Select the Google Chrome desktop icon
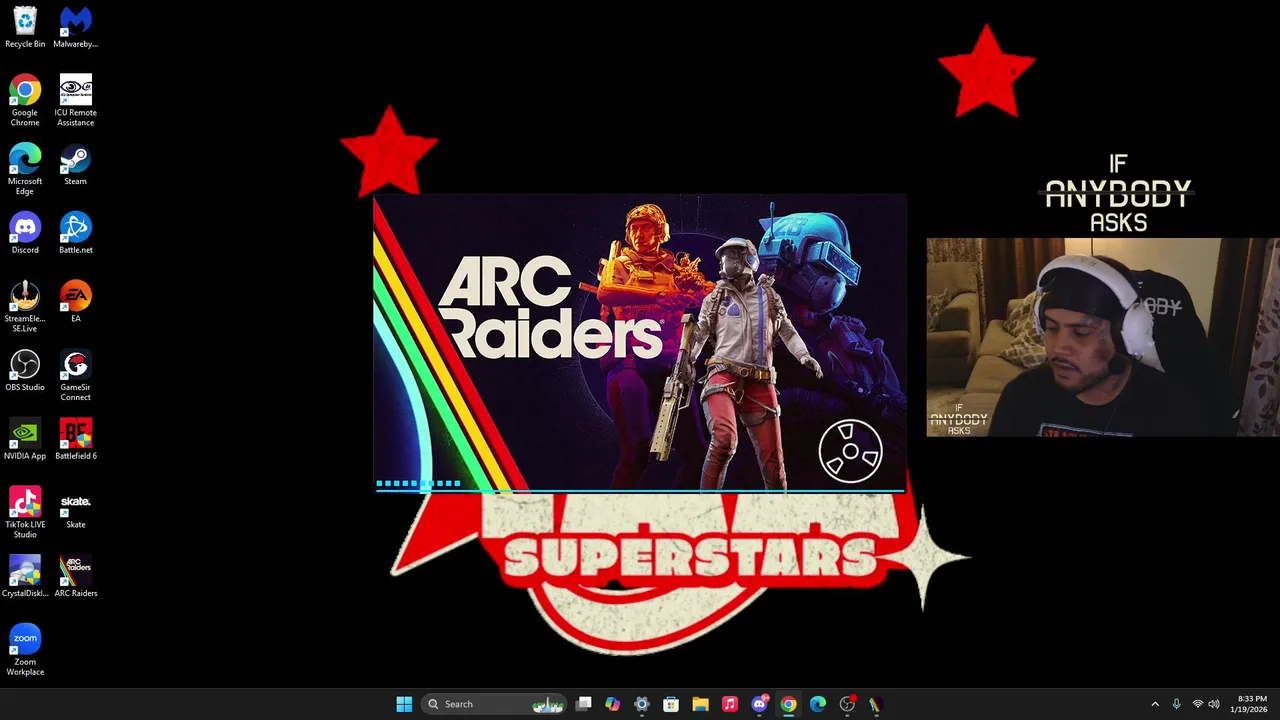Screen dimensions: 1280x720 pos(25,100)
